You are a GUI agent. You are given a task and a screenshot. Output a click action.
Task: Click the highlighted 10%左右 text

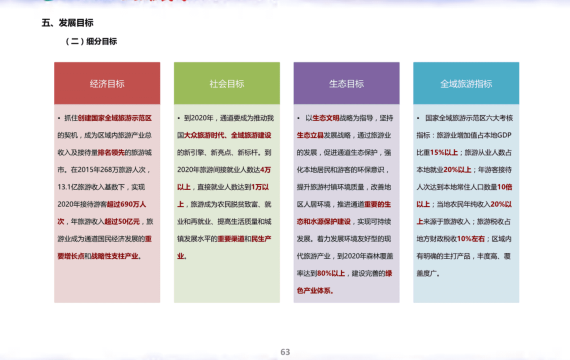pos(471,239)
